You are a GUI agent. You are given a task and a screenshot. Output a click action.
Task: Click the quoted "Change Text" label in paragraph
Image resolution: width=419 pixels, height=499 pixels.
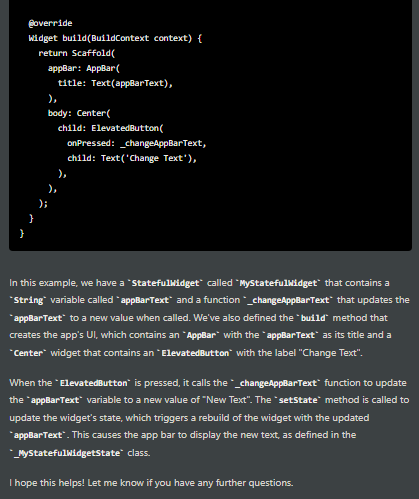click(x=330, y=353)
